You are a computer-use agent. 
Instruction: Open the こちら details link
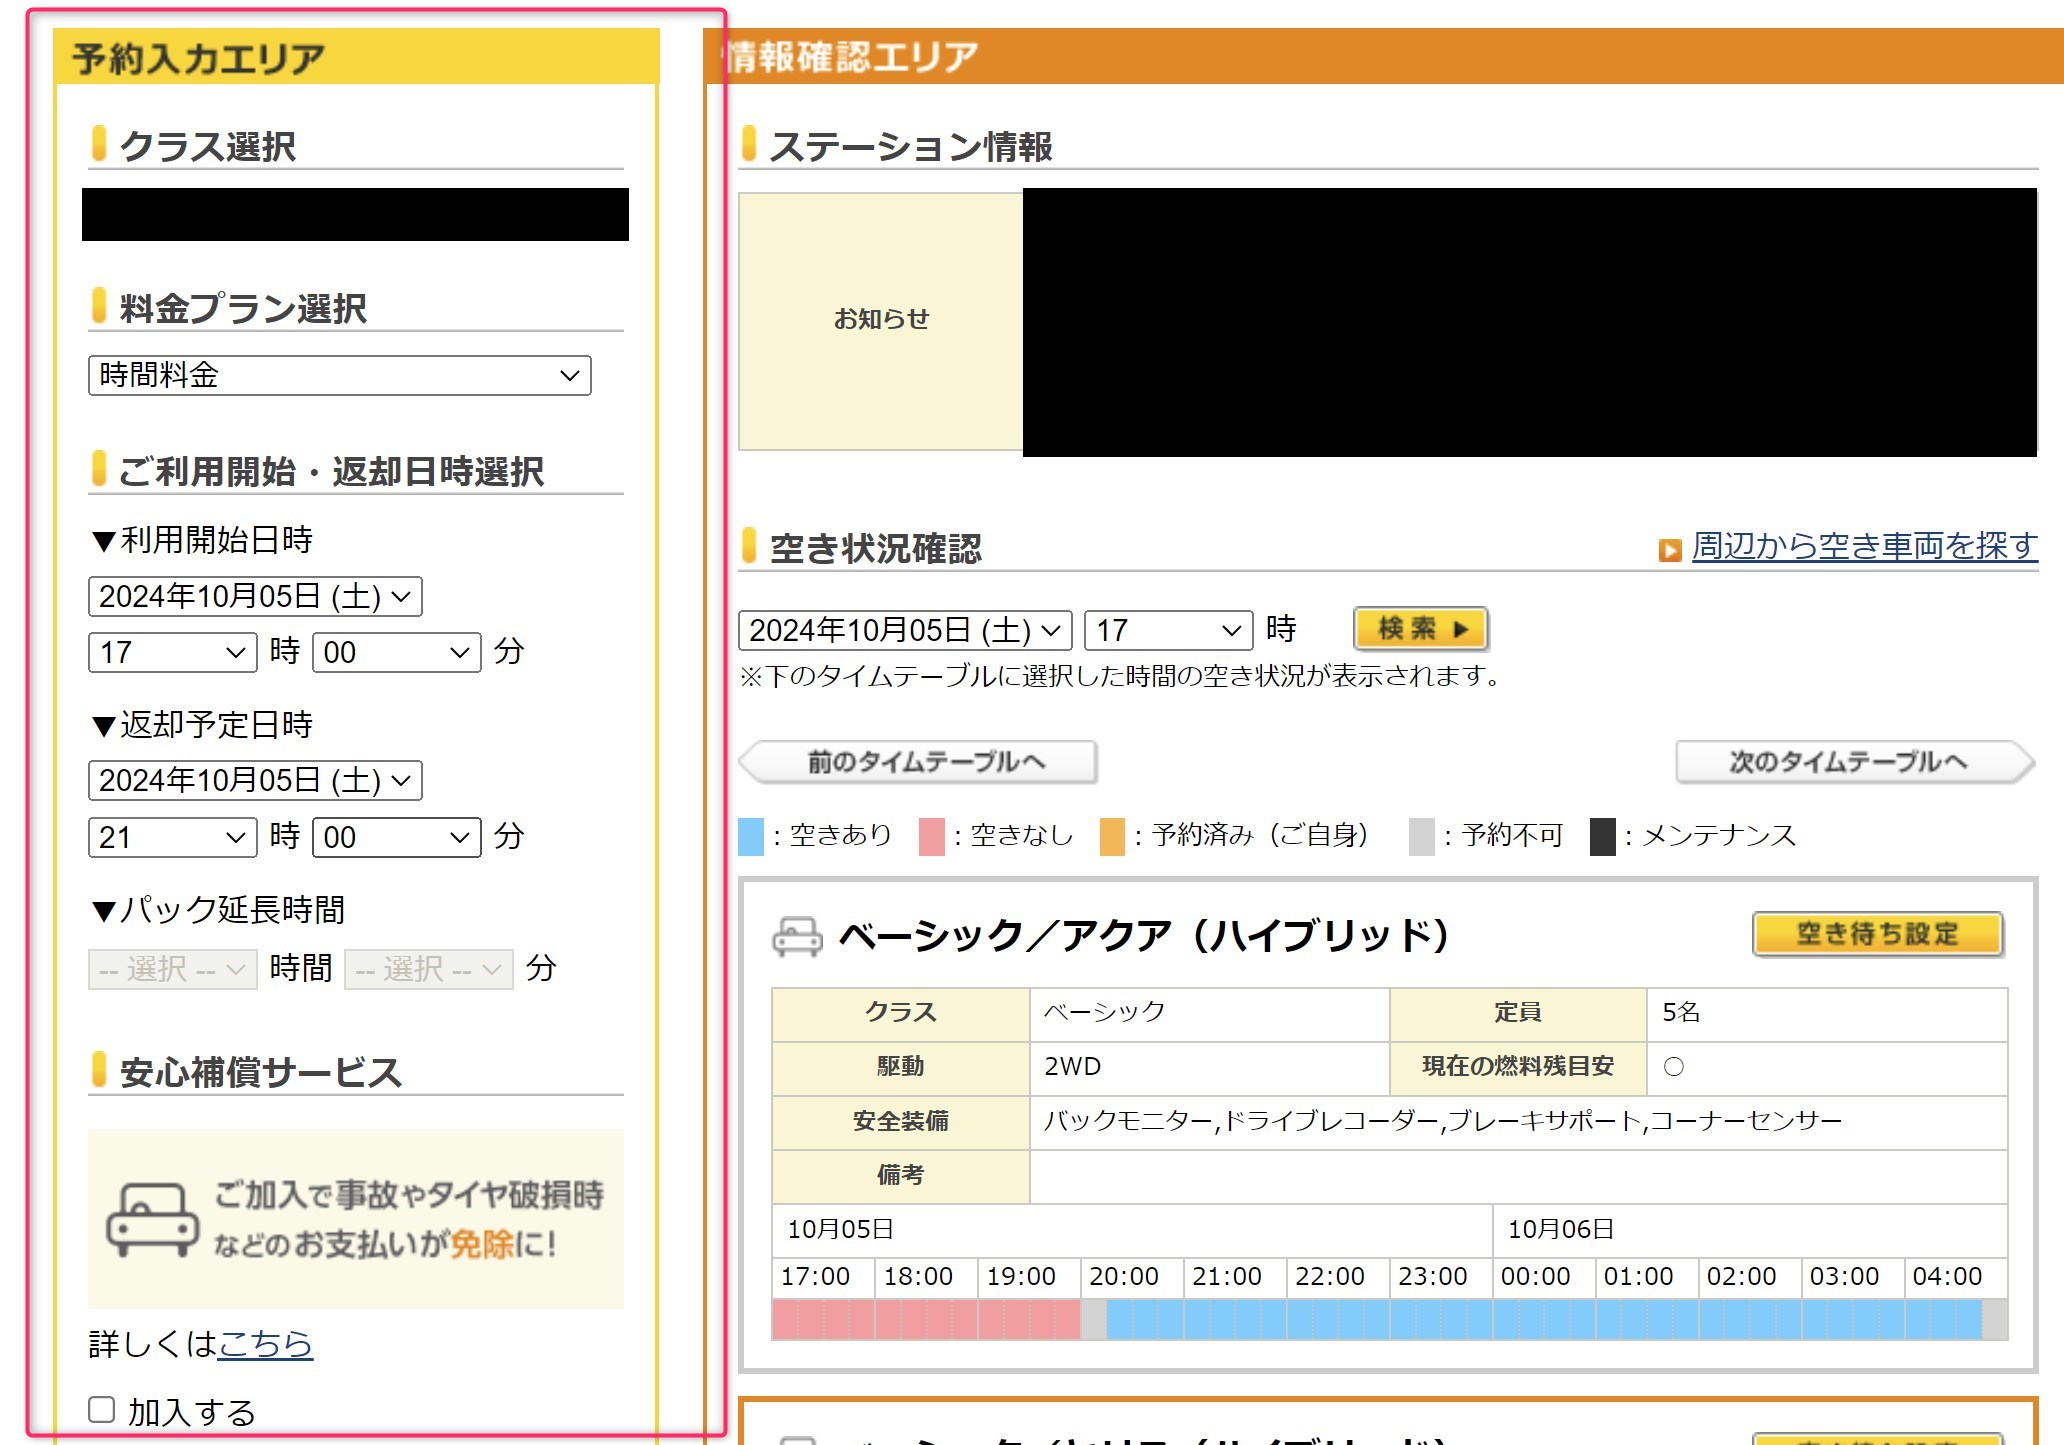(265, 1343)
